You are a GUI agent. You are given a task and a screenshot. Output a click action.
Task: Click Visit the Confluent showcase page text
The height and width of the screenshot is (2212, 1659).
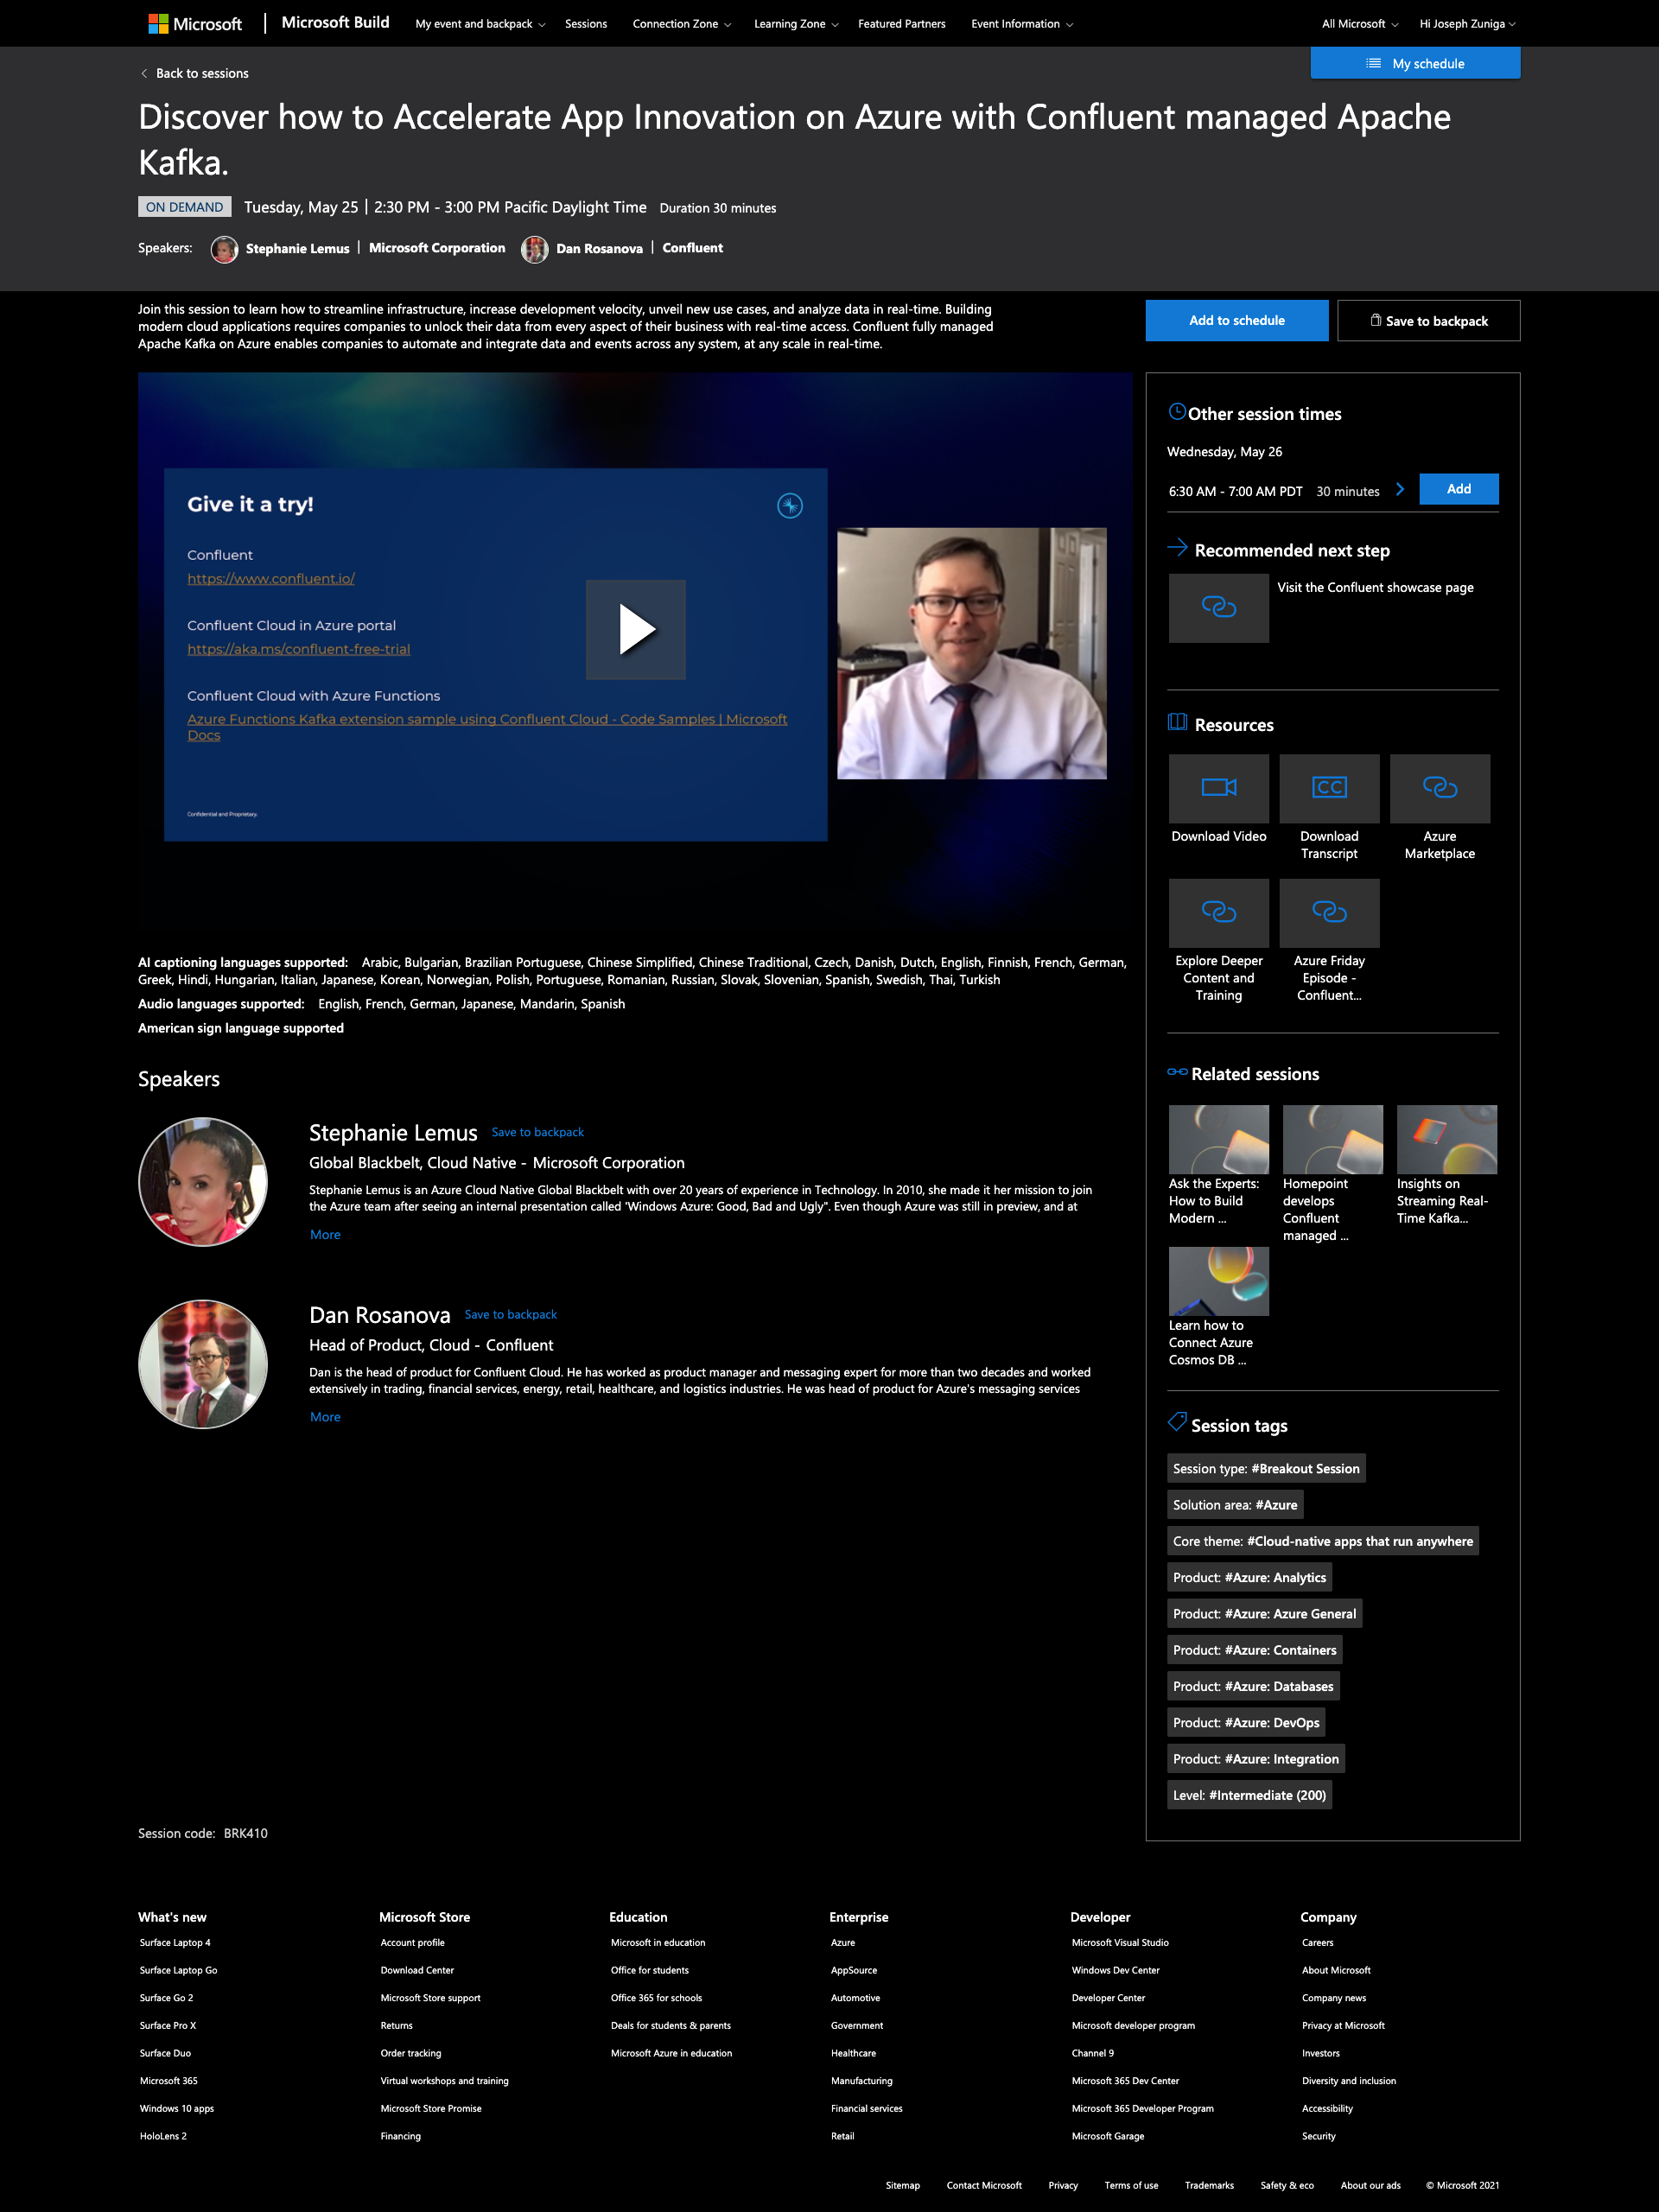pos(1375,587)
